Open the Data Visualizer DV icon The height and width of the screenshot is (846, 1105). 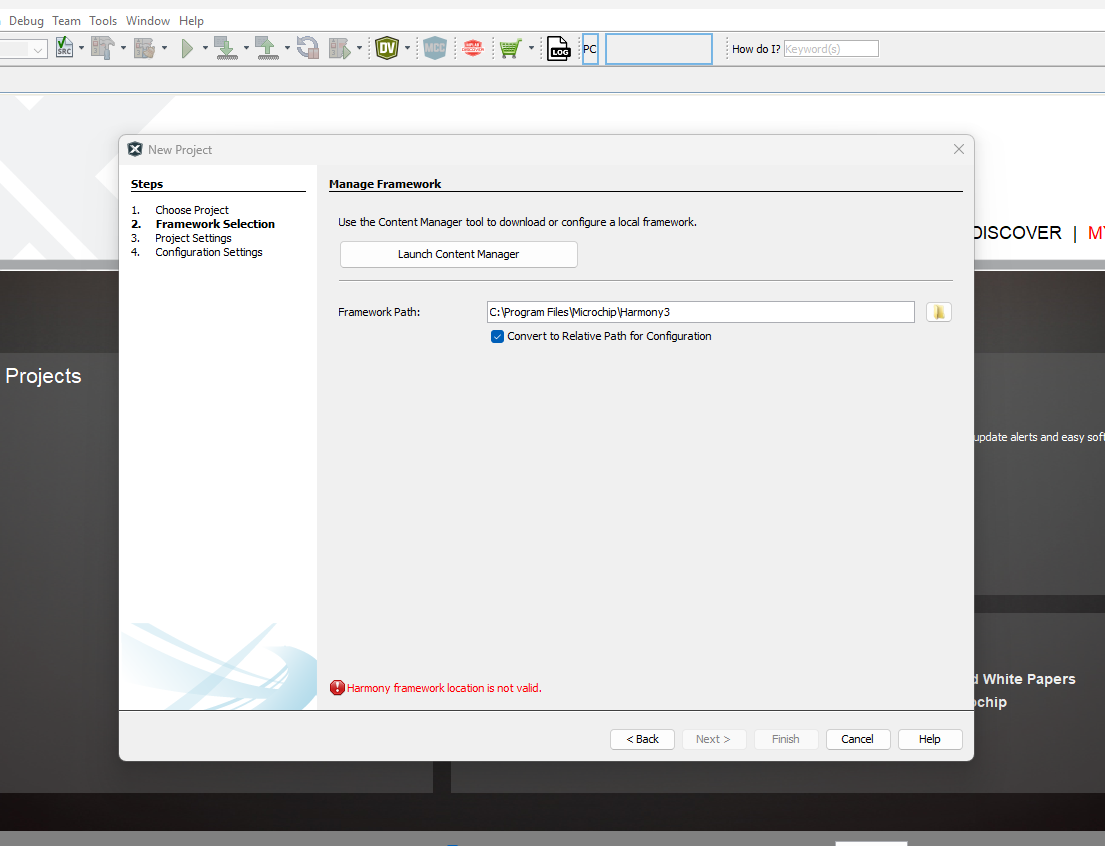click(387, 48)
